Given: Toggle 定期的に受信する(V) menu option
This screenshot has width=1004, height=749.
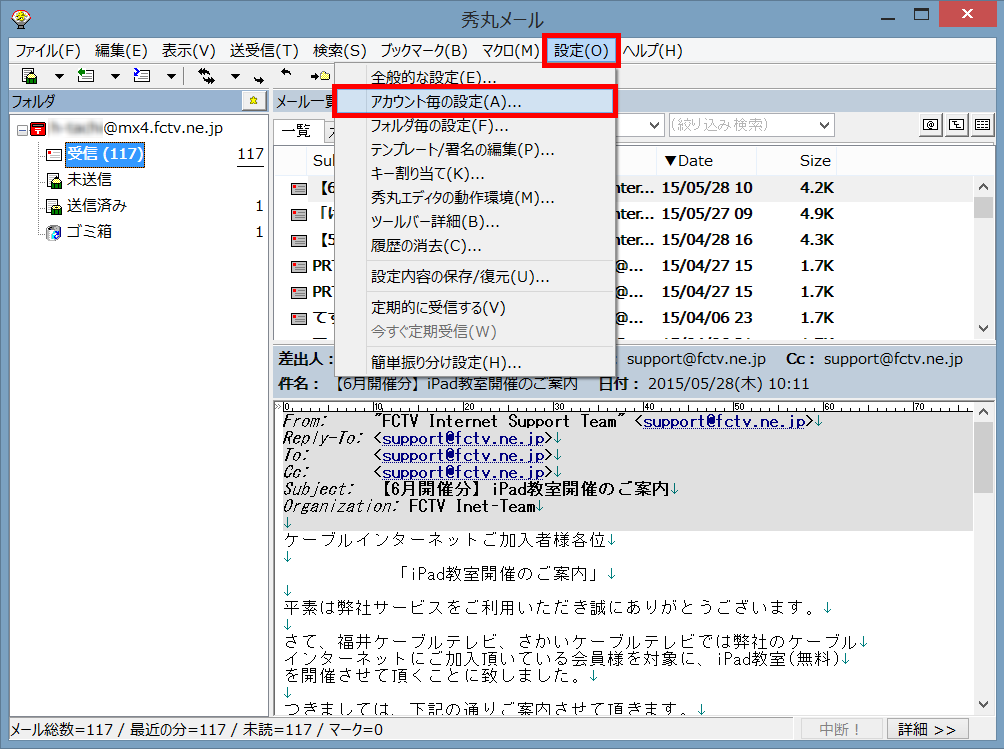Looking at the screenshot, I should pos(474,308).
